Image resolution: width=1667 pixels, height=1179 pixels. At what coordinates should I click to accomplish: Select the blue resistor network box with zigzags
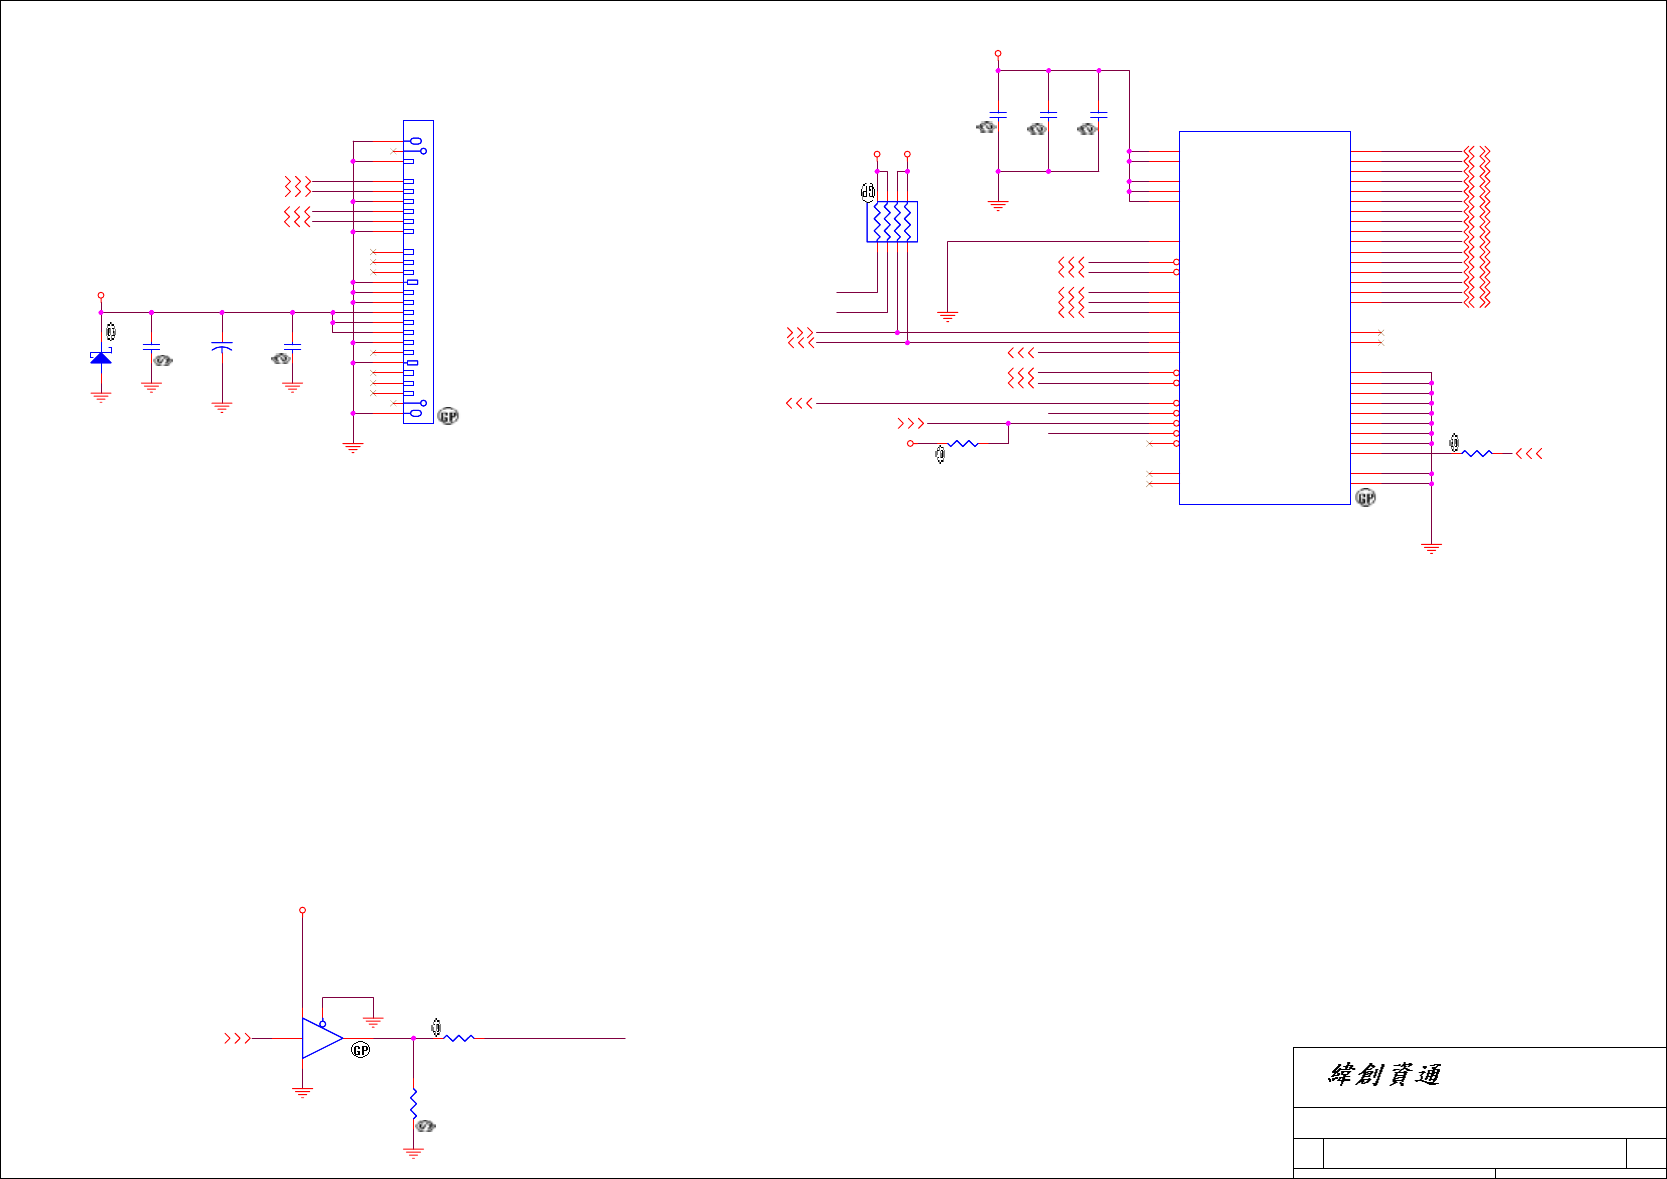[x=892, y=222]
